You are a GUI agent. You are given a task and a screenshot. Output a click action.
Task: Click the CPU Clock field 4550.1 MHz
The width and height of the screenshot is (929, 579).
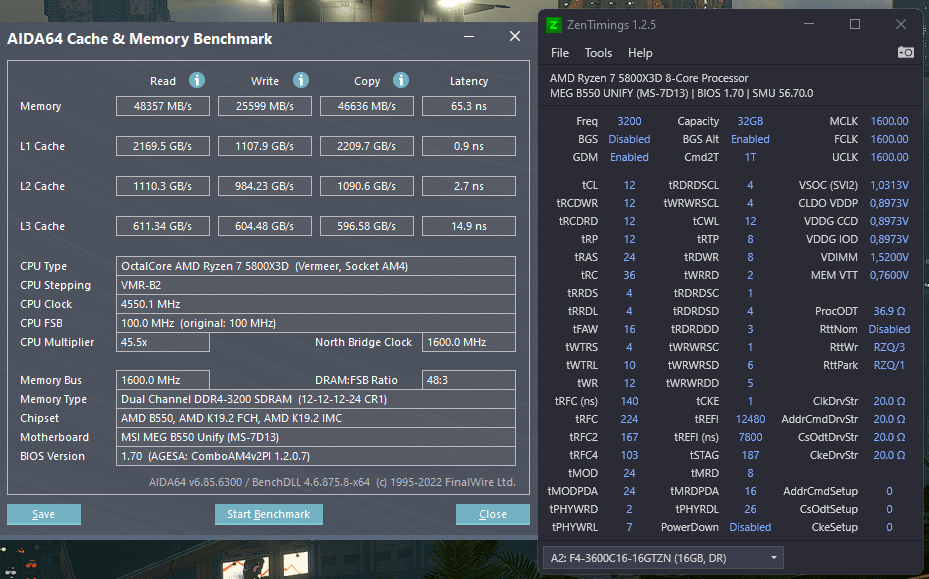coord(316,304)
